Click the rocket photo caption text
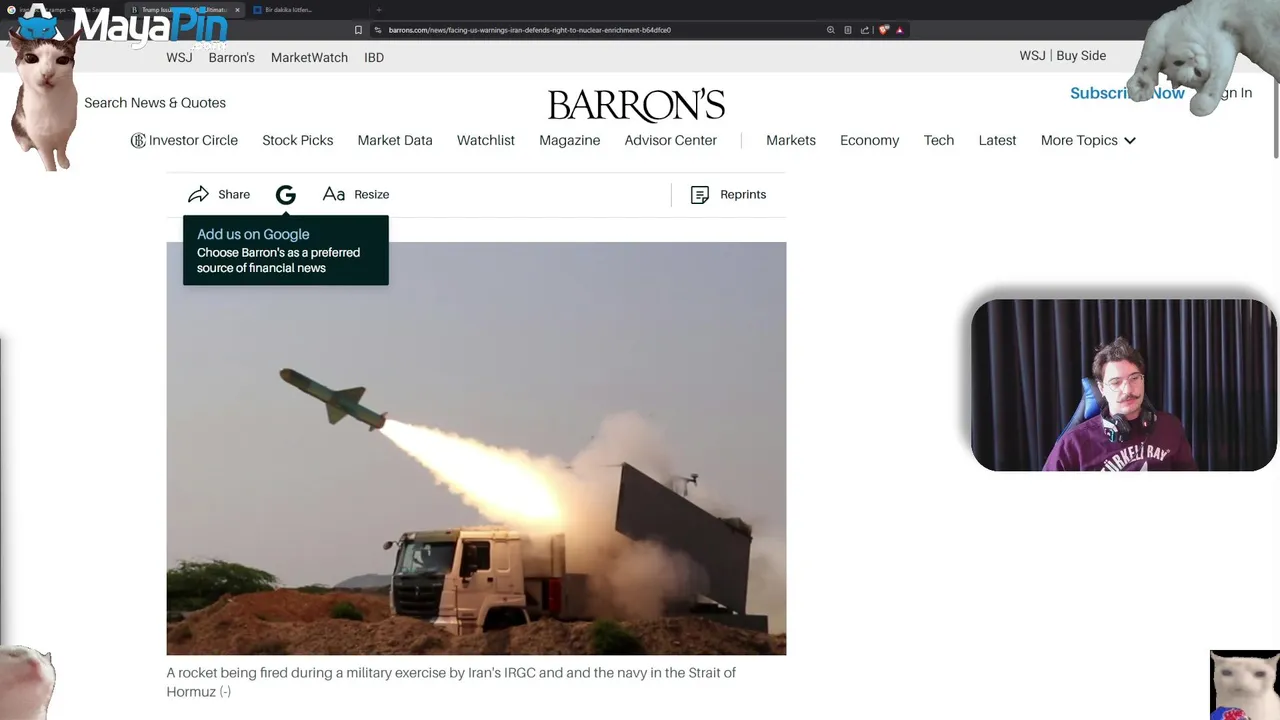The height and width of the screenshot is (720, 1280). pyautogui.click(x=451, y=682)
